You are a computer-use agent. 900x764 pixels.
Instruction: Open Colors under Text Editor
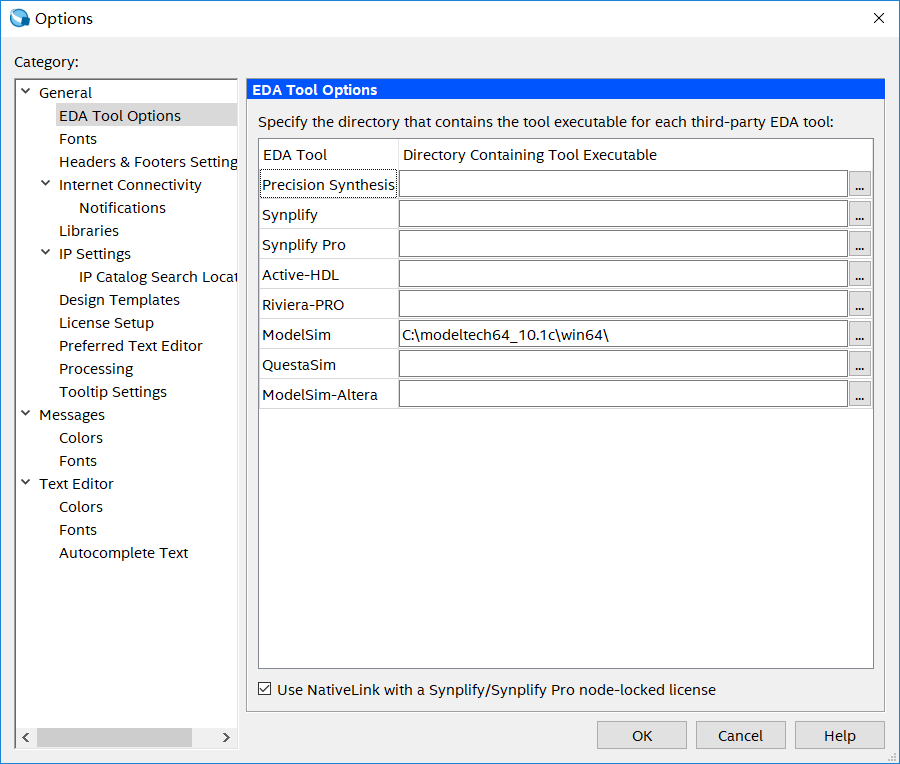[x=81, y=507]
